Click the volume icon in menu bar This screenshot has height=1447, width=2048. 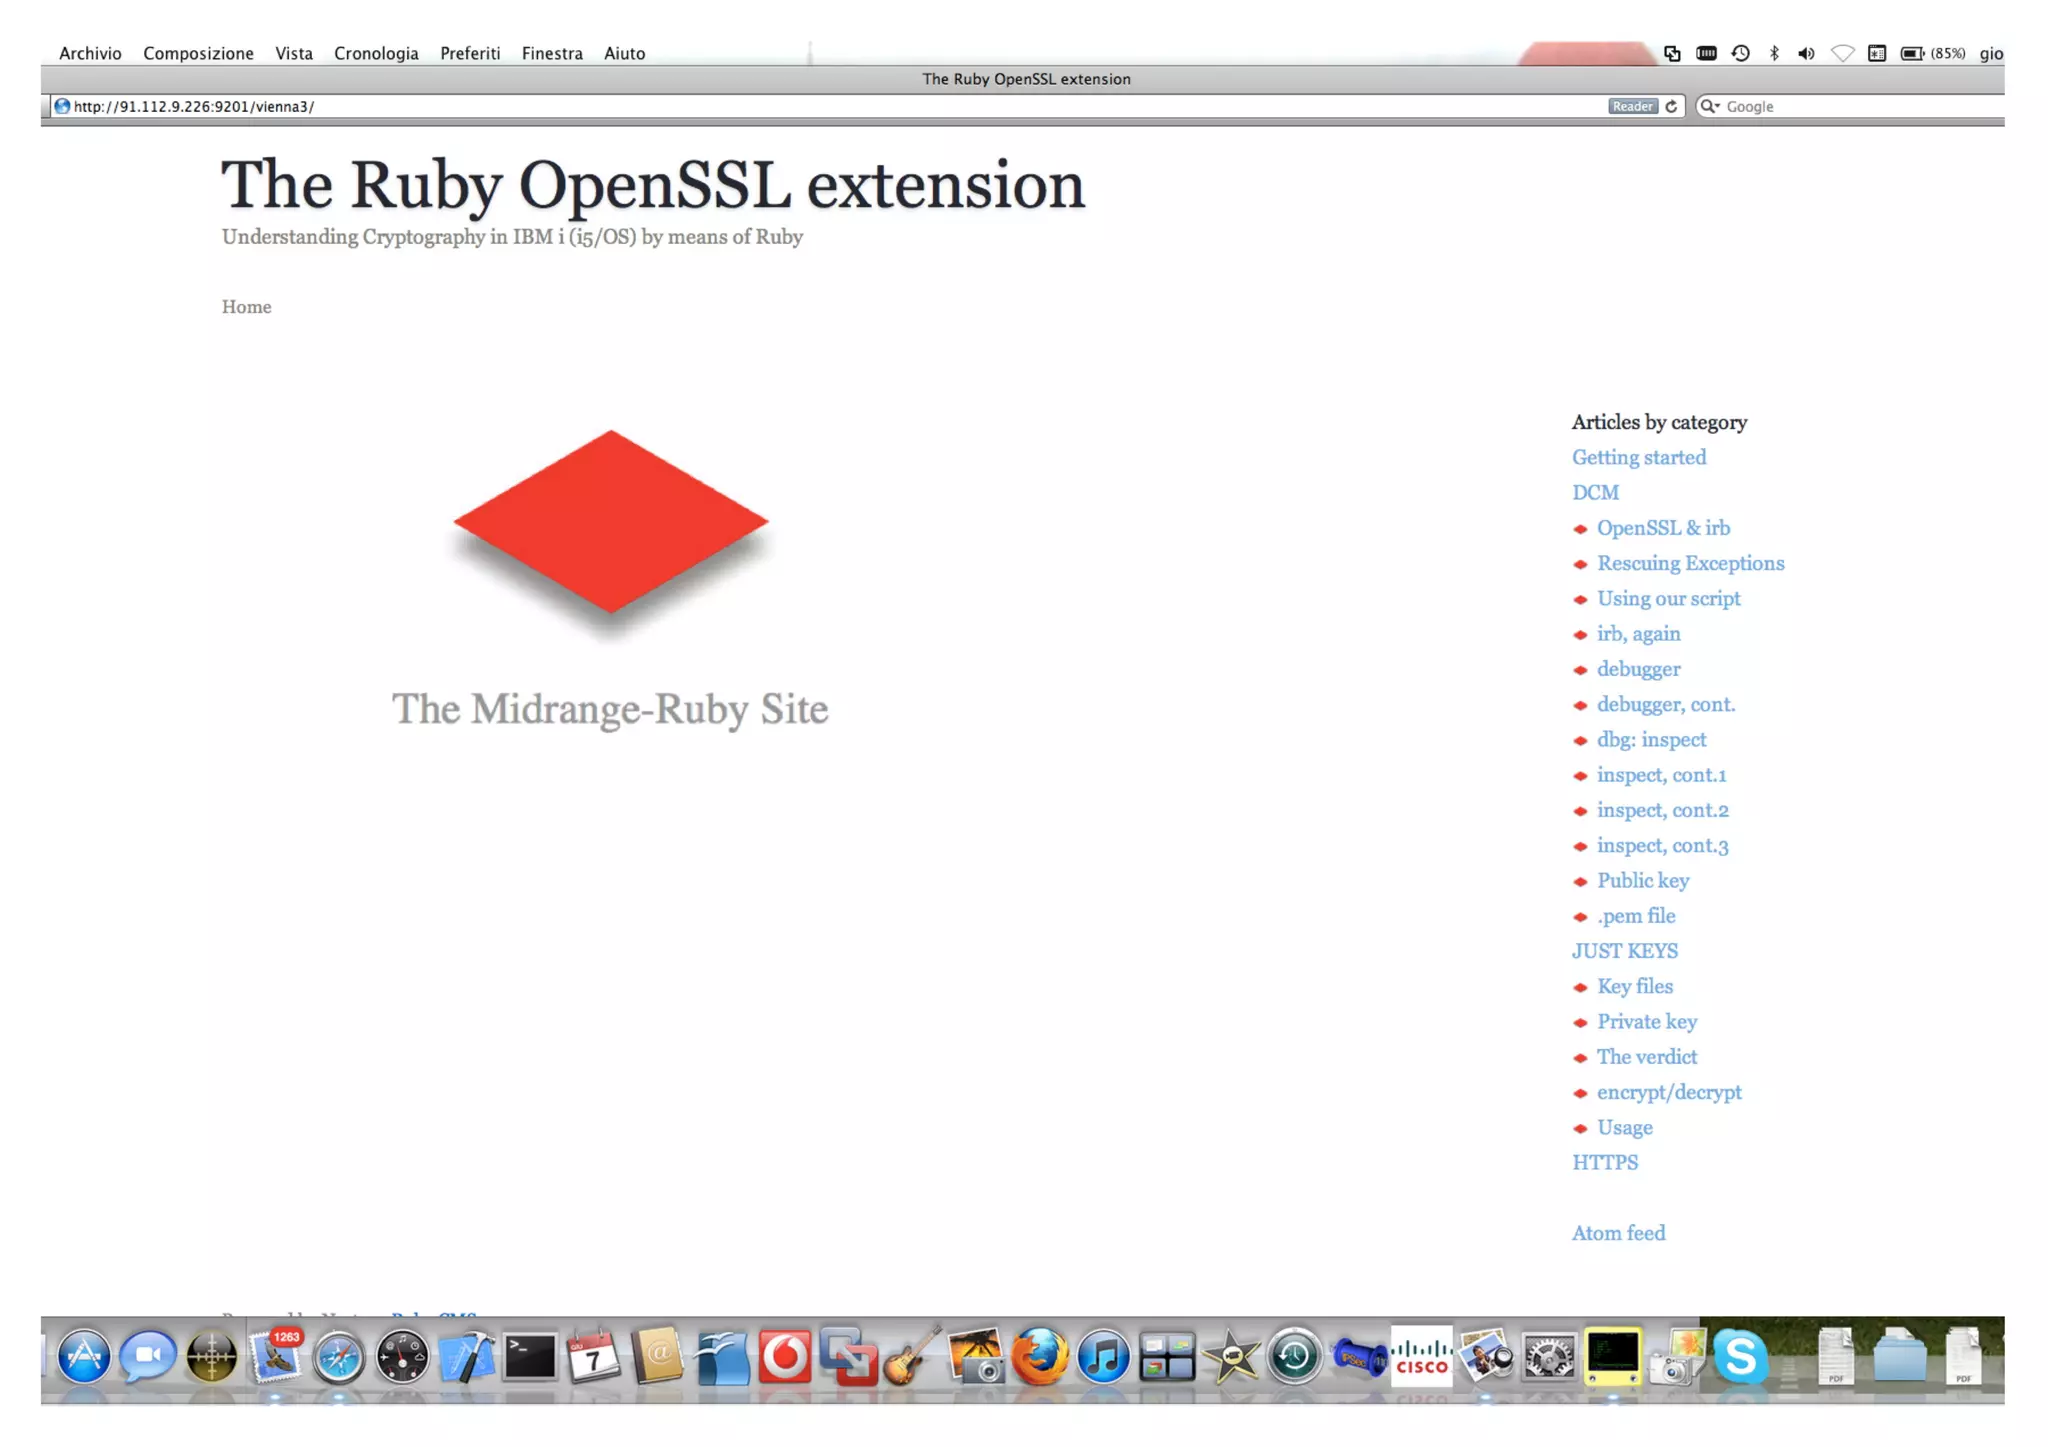[x=1806, y=53]
